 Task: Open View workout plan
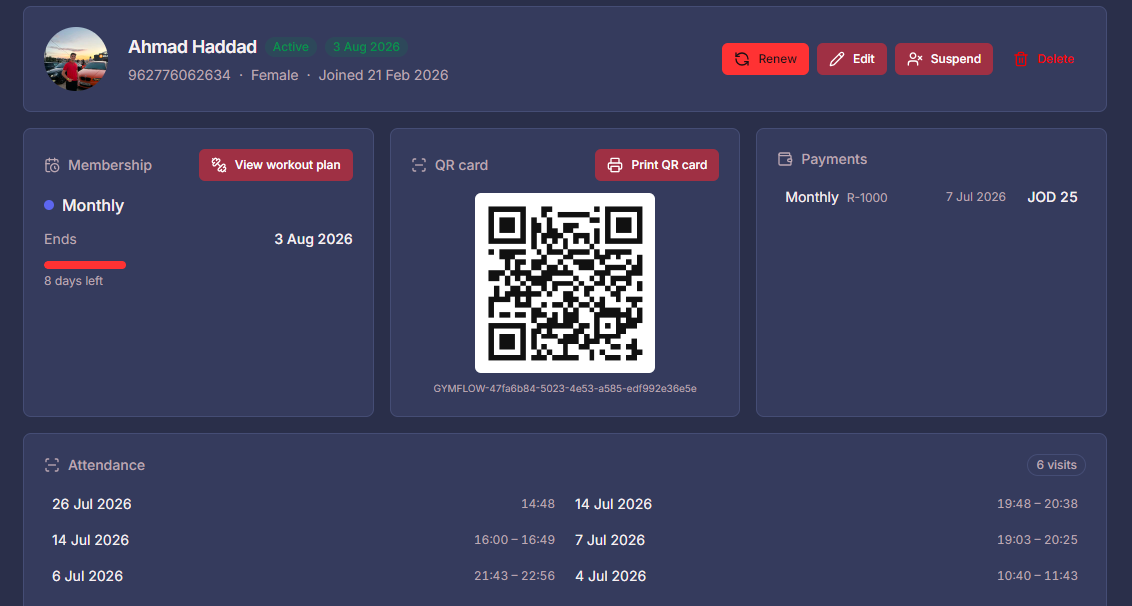pos(276,165)
